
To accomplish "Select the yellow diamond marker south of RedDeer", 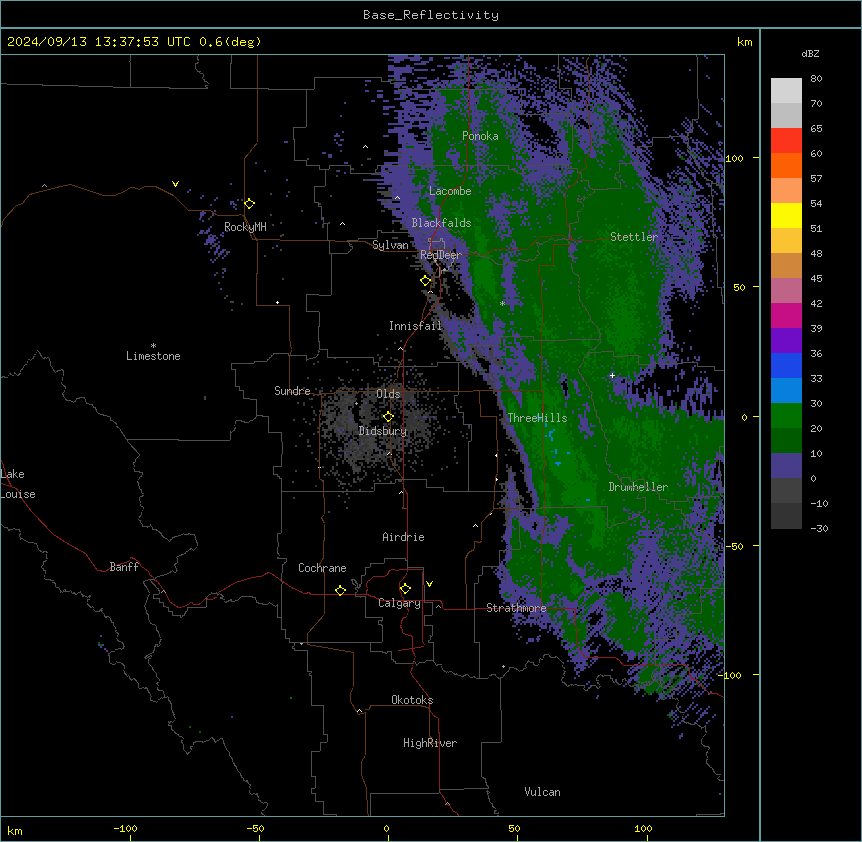I will point(426,281).
